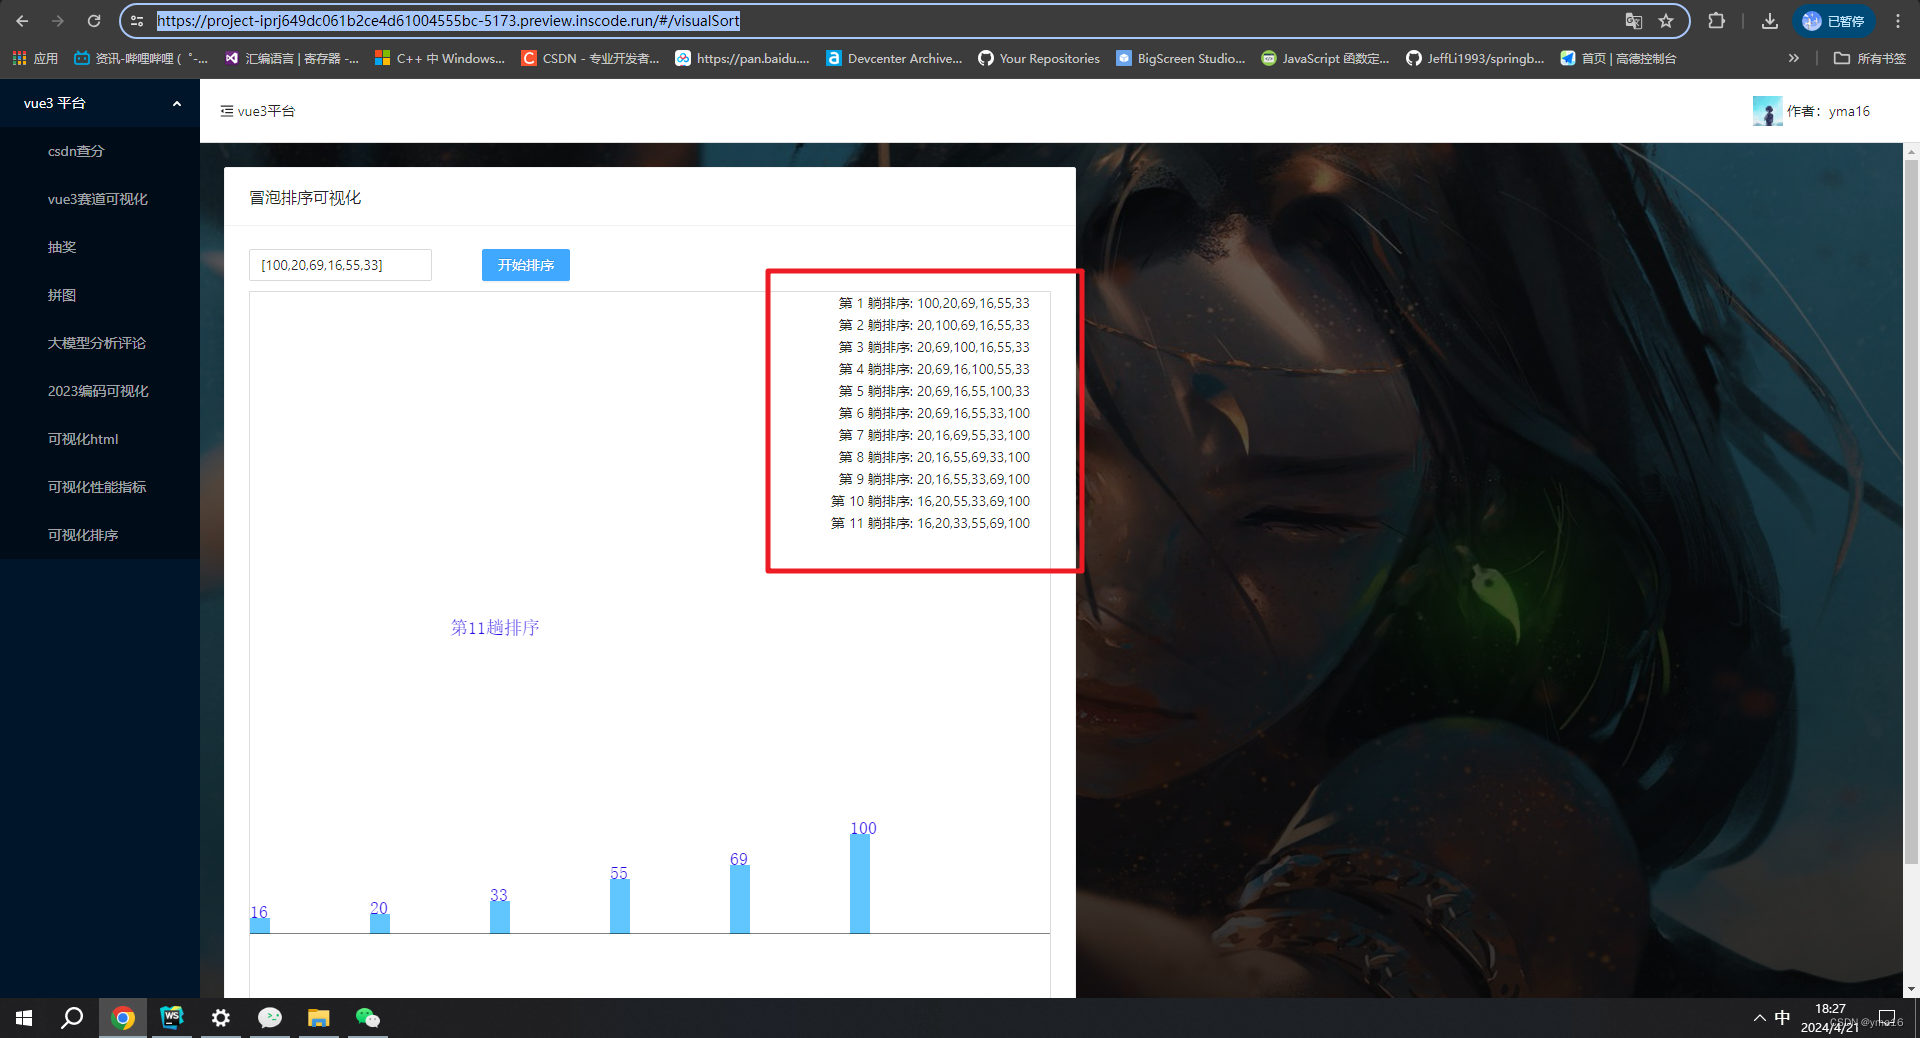This screenshot has height=1038, width=1920.
Task: Open File Explorer from the taskbar
Action: click(319, 1018)
